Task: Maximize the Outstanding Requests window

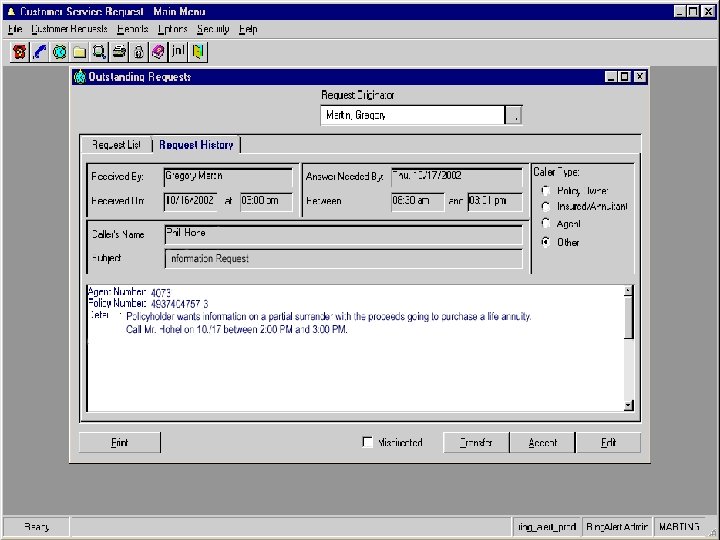Action: 624,77
